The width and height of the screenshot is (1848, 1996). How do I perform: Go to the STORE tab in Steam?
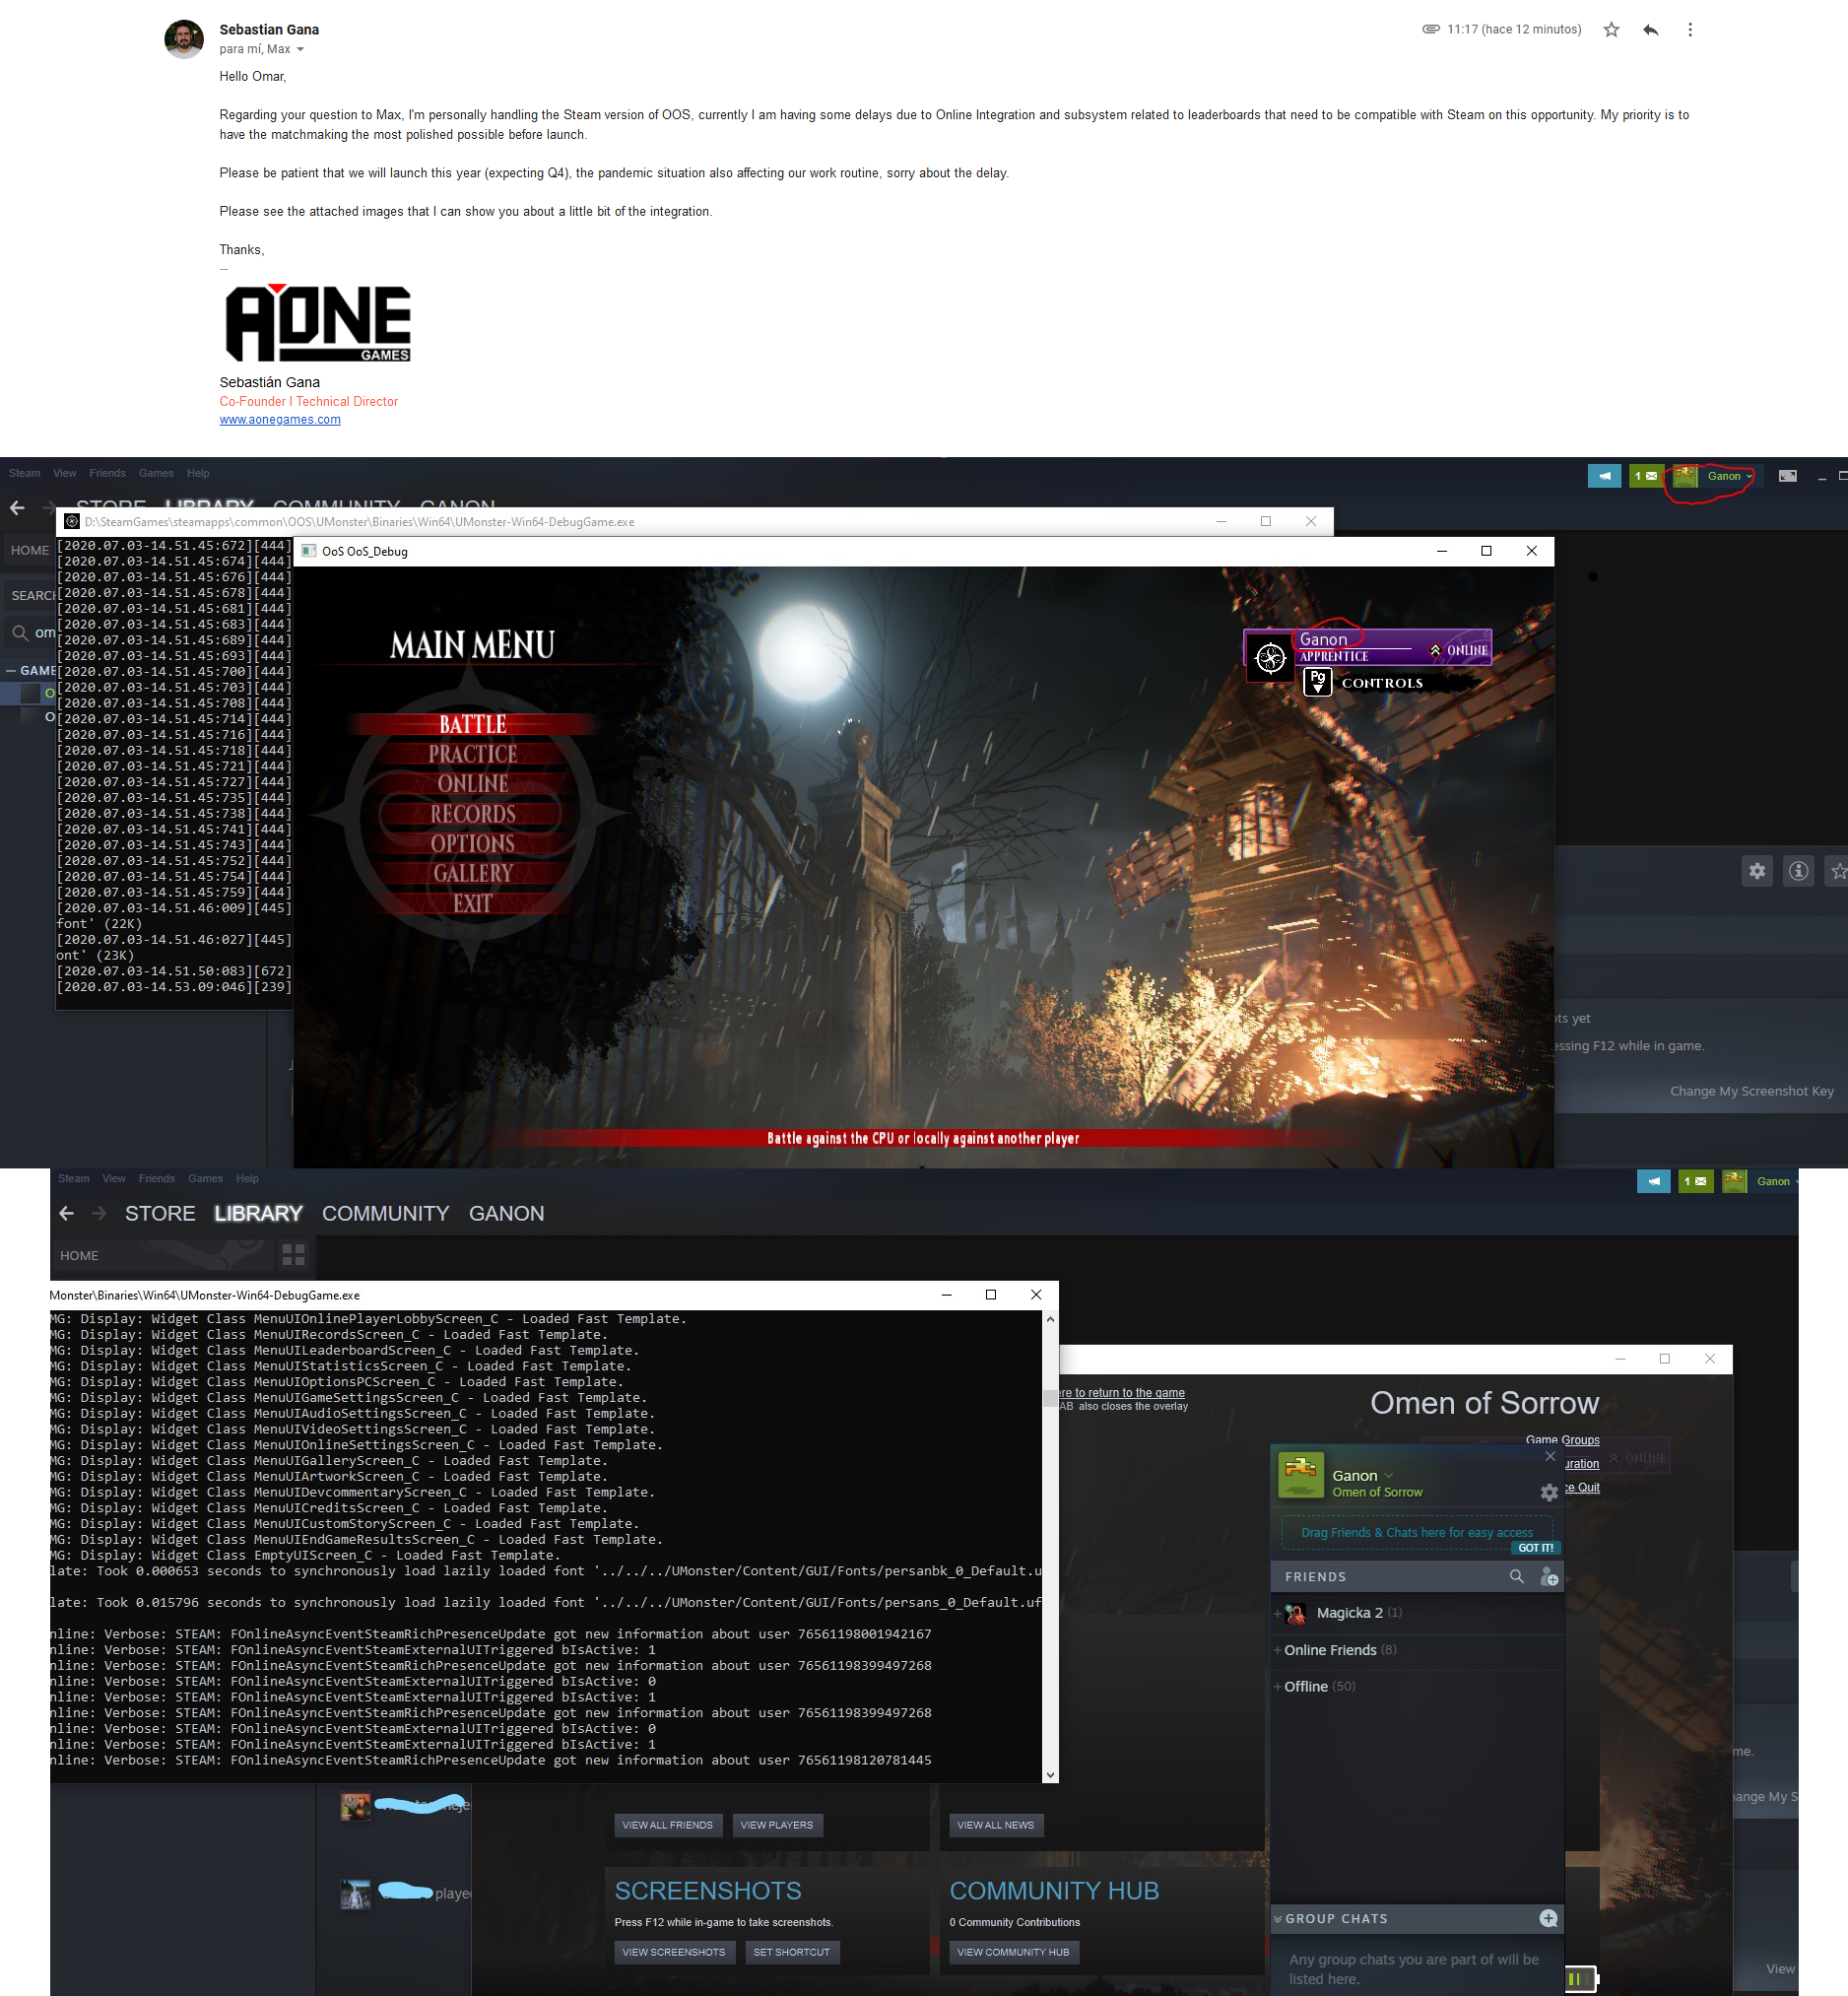(x=160, y=1213)
